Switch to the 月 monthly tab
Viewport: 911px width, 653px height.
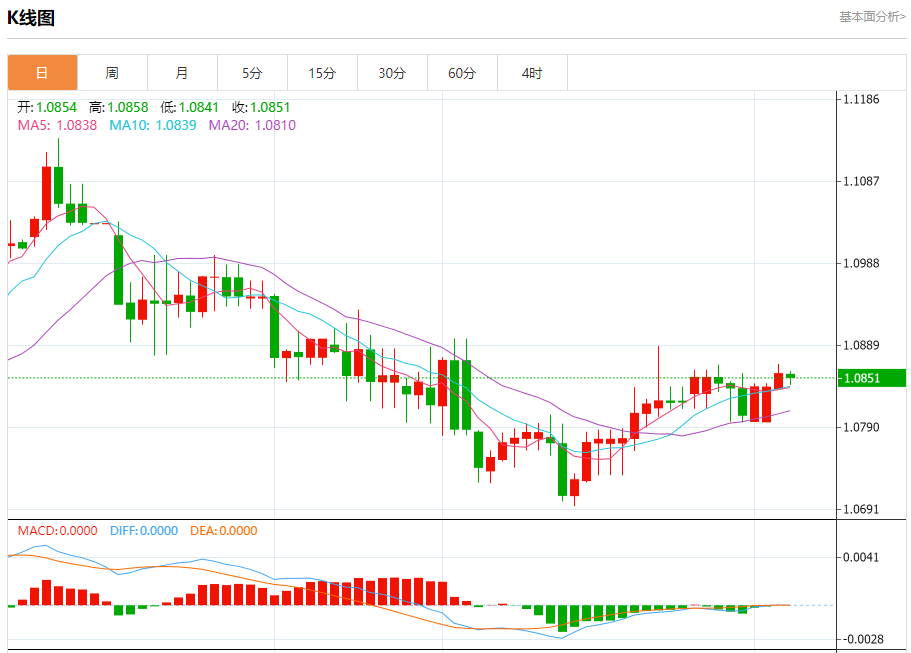point(182,73)
